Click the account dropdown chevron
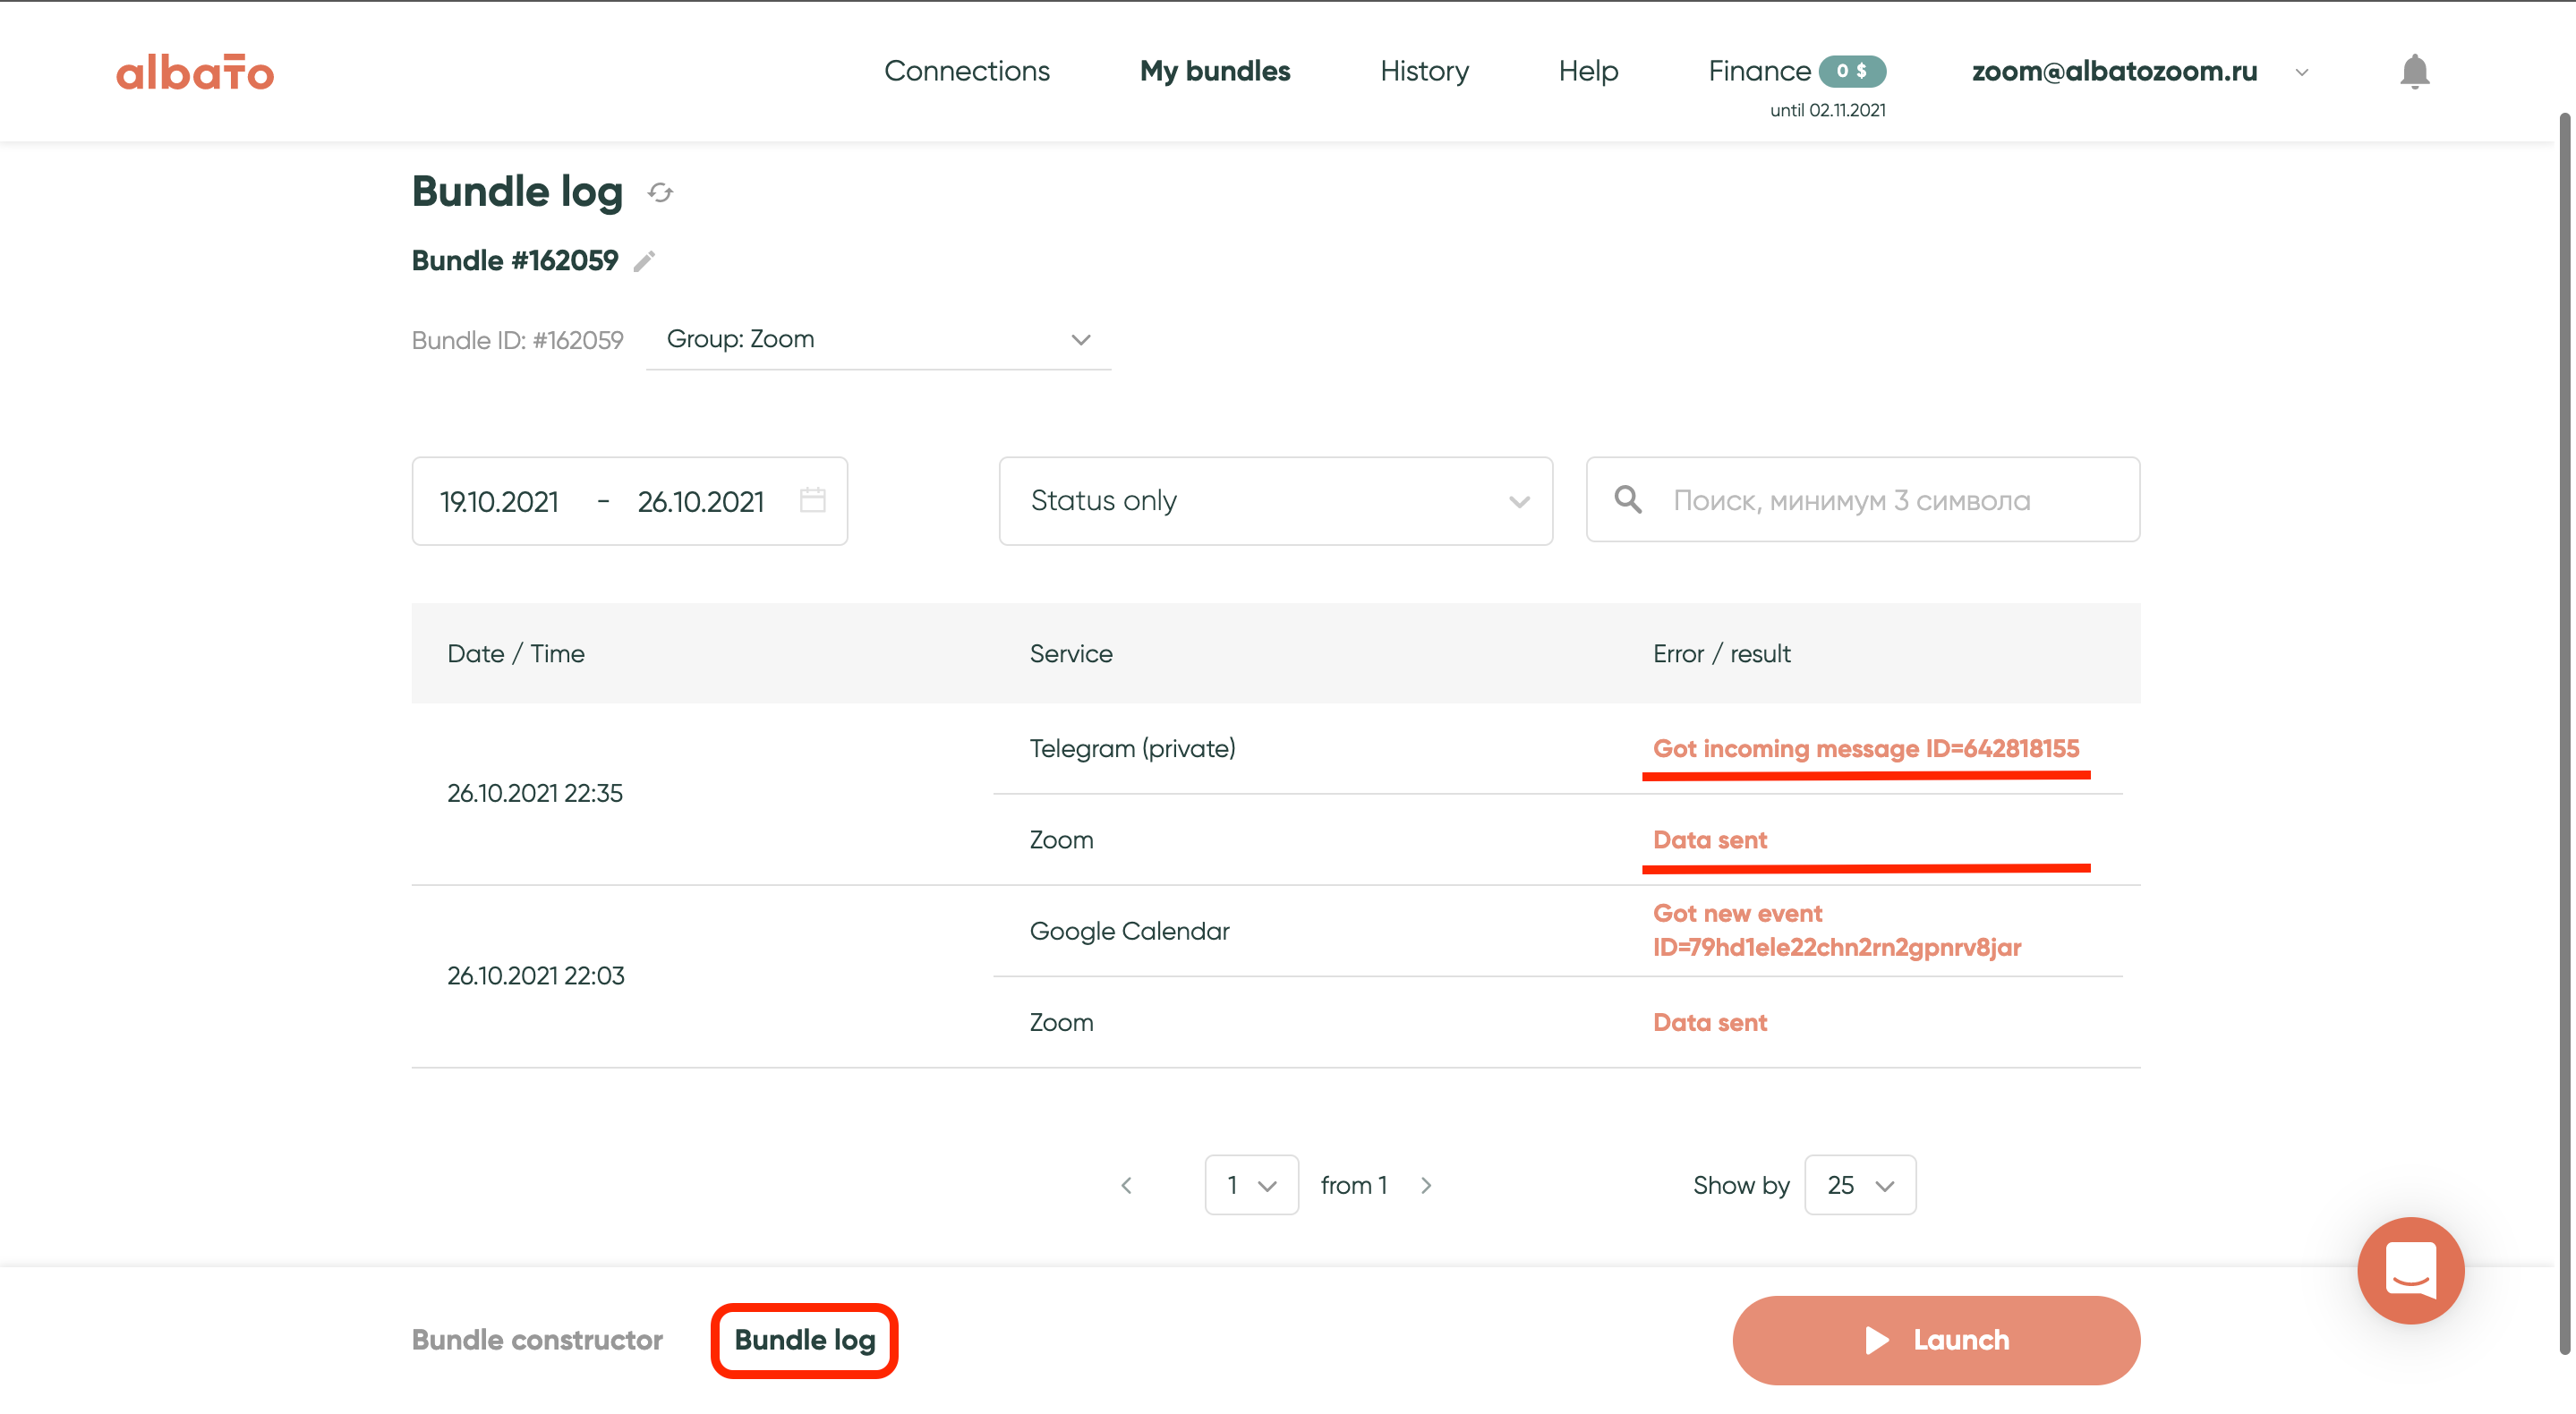Screen dimensions: 2576x1414 tap(2301, 73)
